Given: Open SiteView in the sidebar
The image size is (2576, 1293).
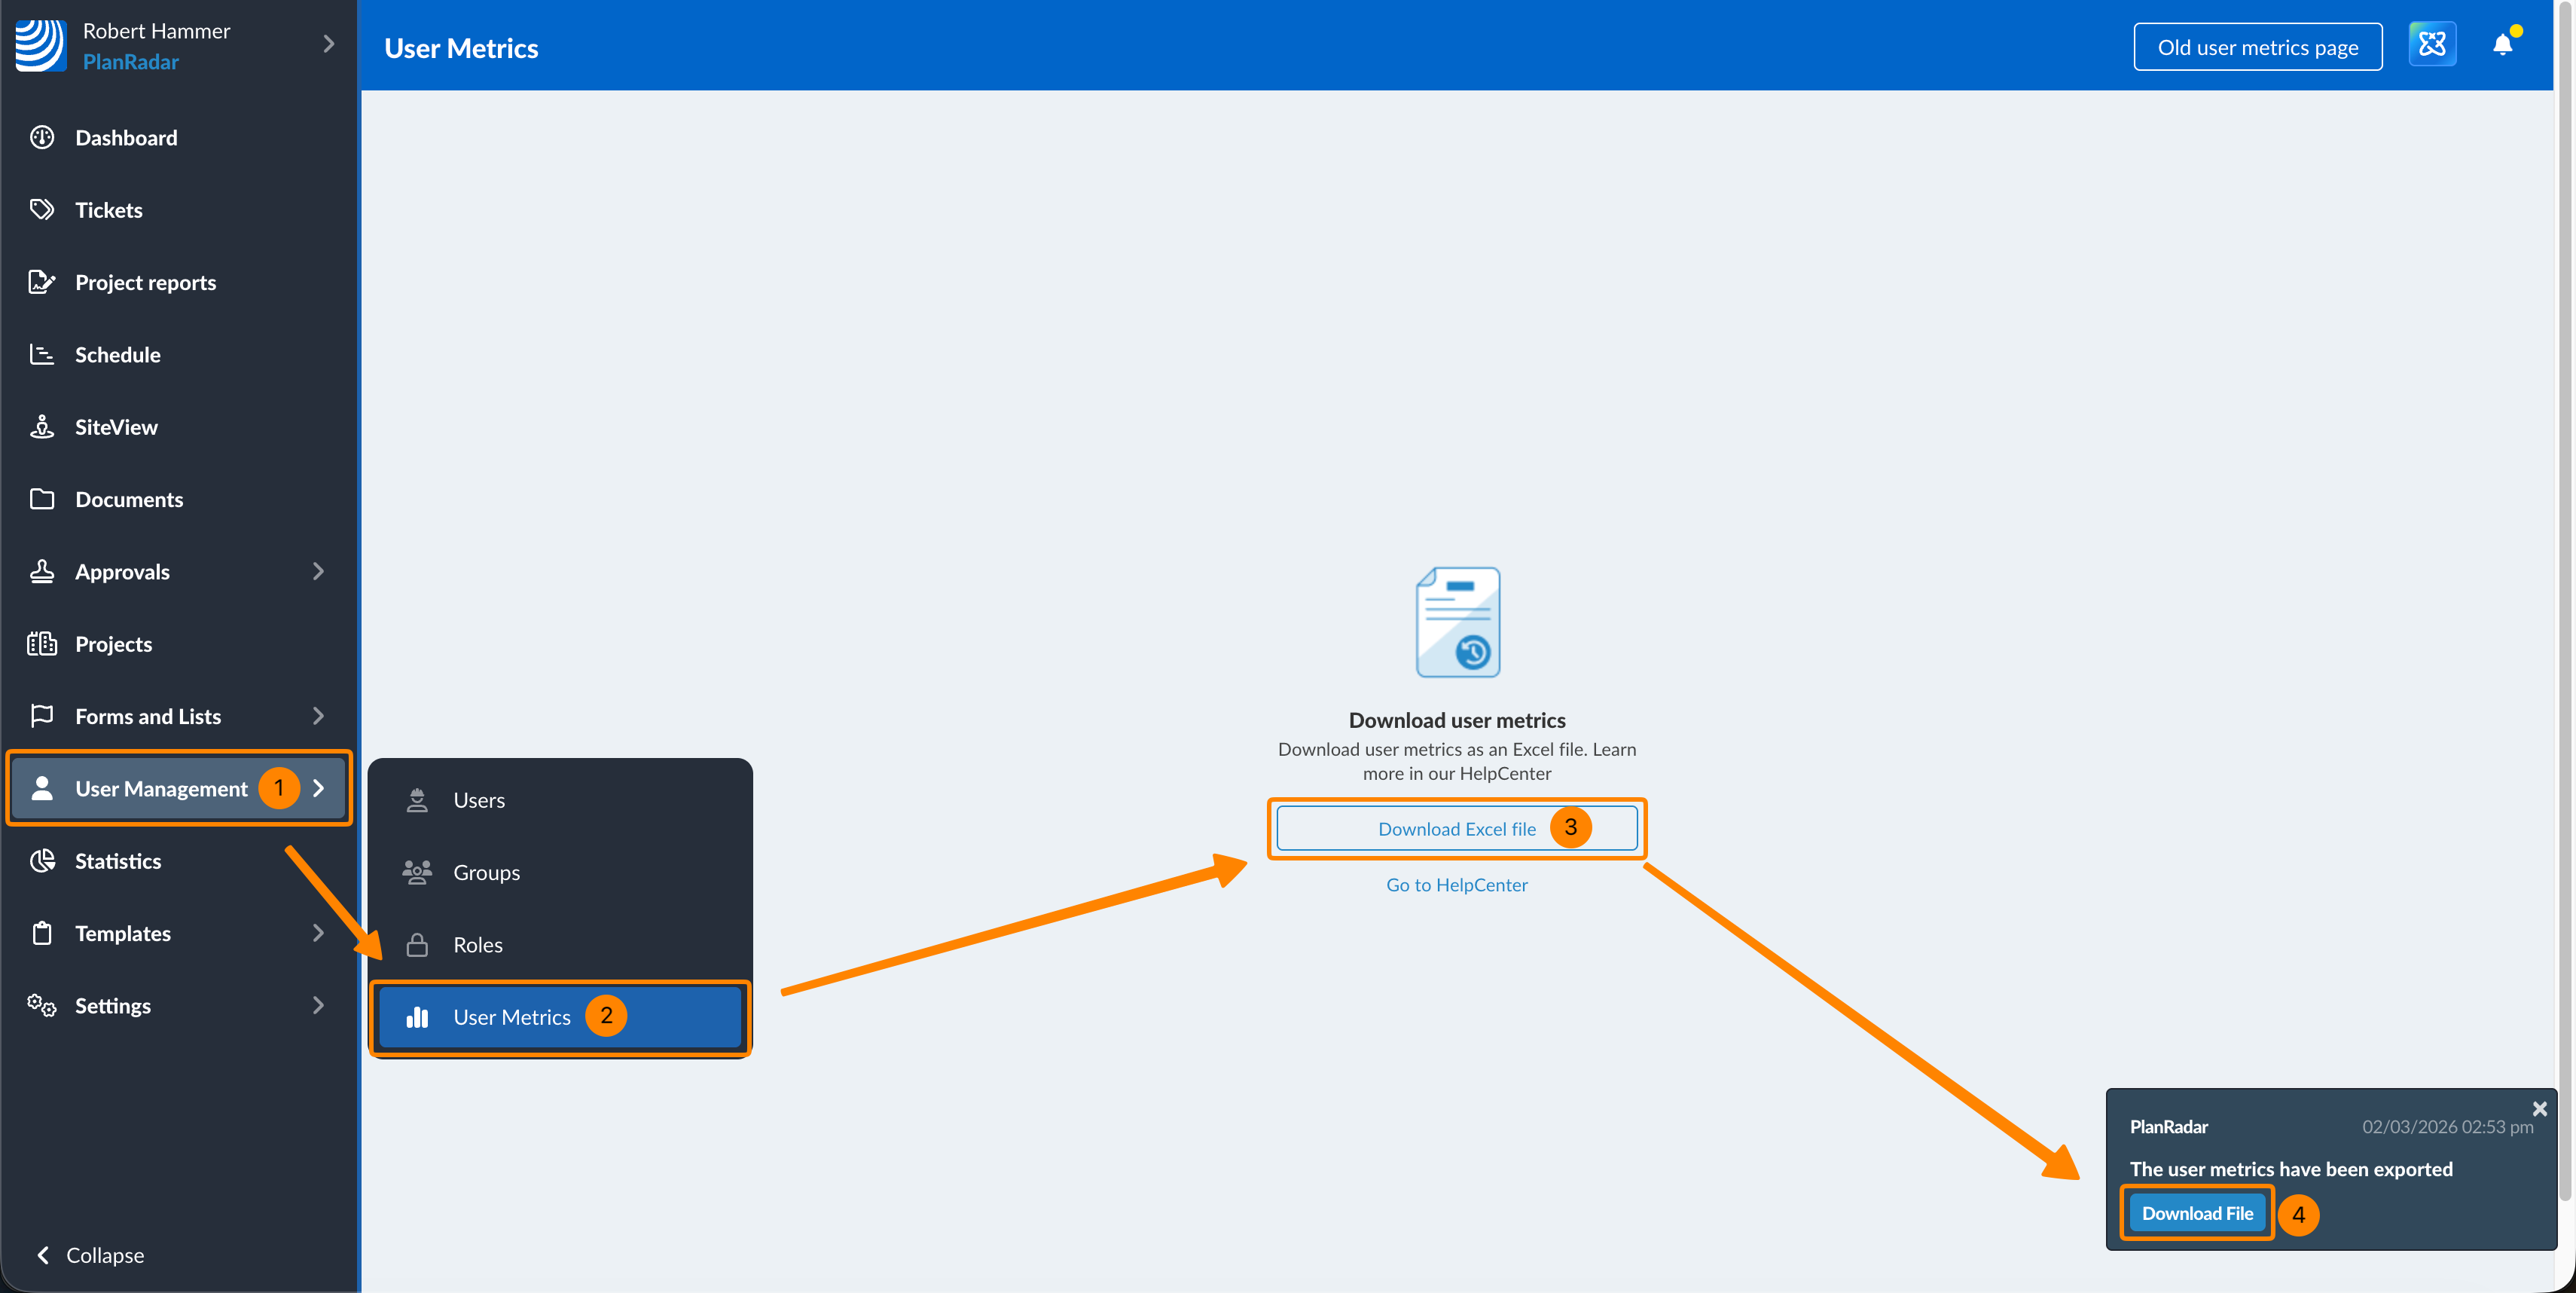Looking at the screenshot, I should pos(116,427).
